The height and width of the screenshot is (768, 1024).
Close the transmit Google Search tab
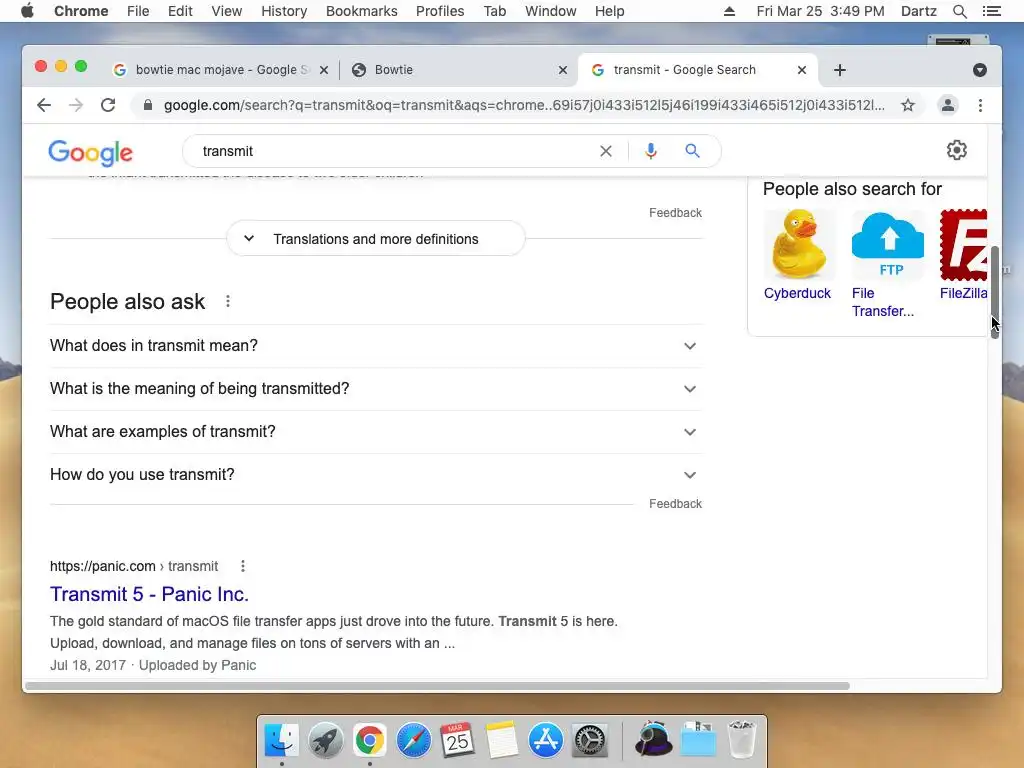[x=802, y=70]
